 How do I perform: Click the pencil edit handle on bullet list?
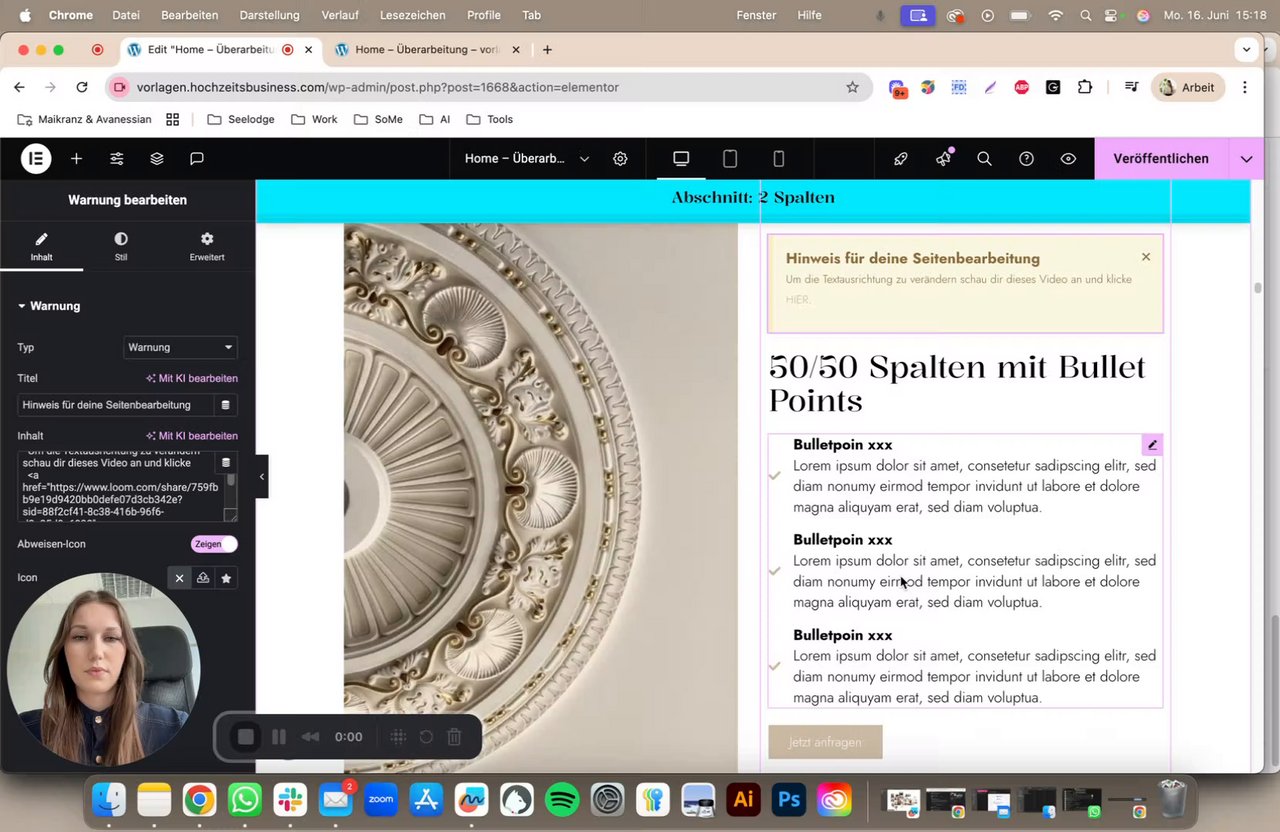[x=1152, y=445]
